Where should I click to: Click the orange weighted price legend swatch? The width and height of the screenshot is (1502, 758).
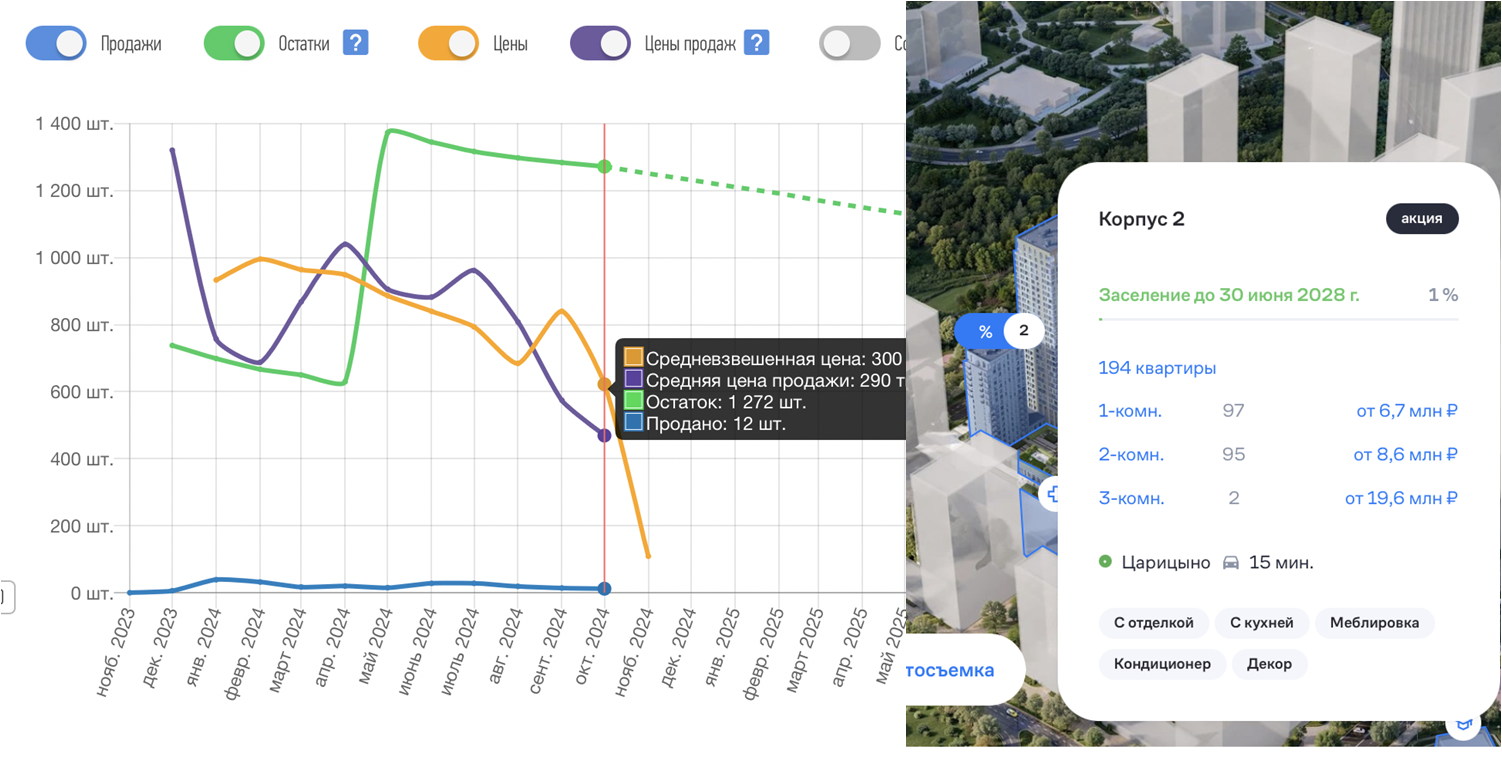(633, 358)
